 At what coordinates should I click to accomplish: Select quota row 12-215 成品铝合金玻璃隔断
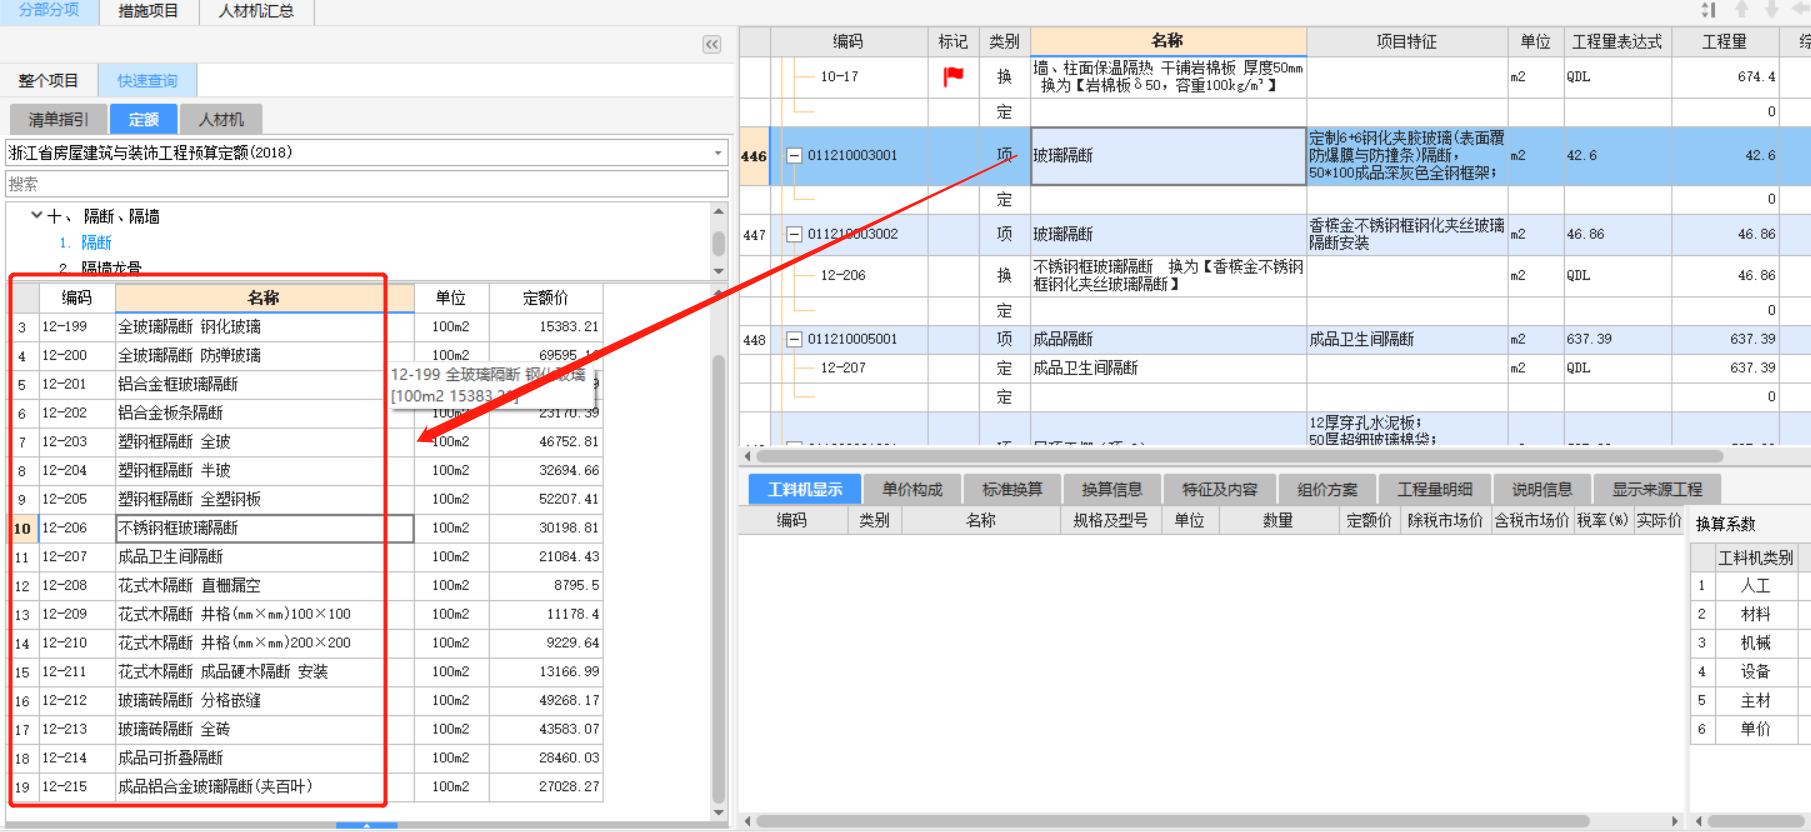coord(307,787)
